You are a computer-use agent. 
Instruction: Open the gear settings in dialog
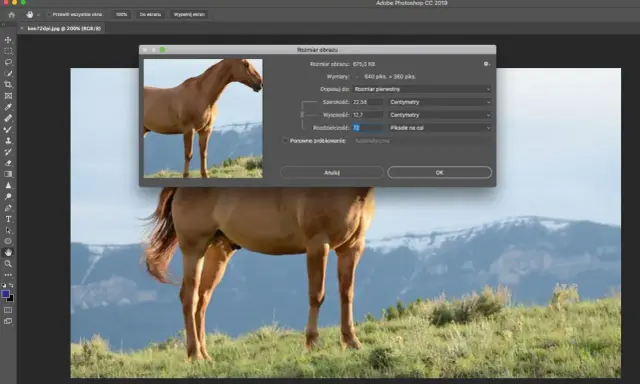pos(486,64)
